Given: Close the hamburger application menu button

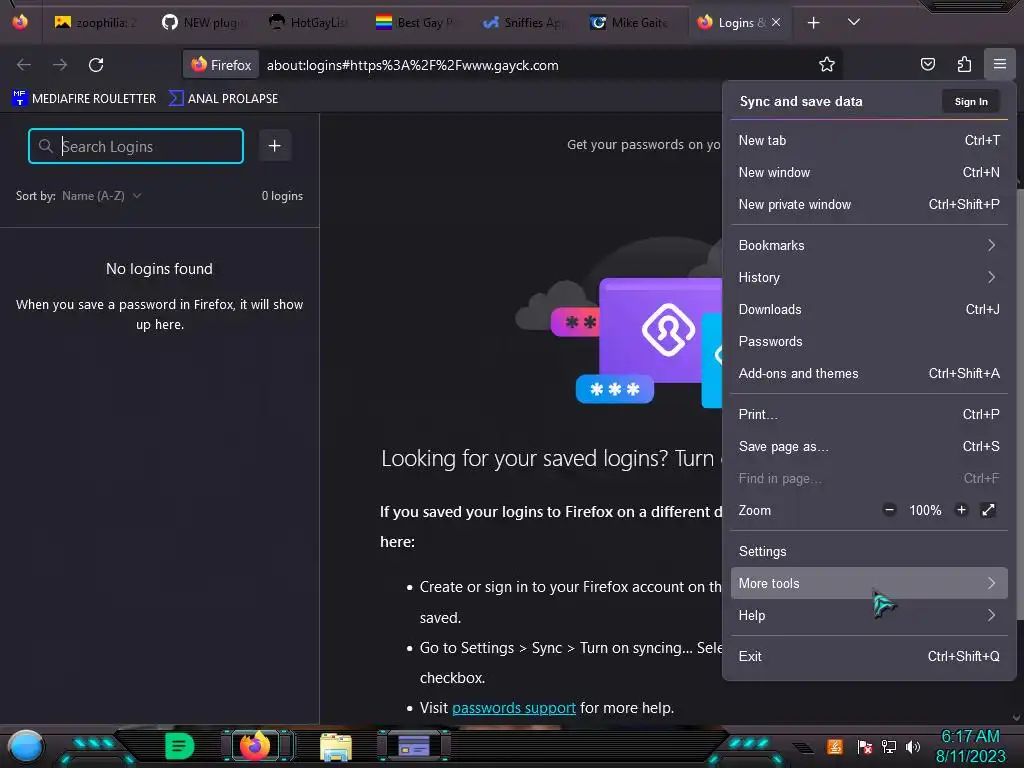Looking at the screenshot, I should coord(1000,64).
